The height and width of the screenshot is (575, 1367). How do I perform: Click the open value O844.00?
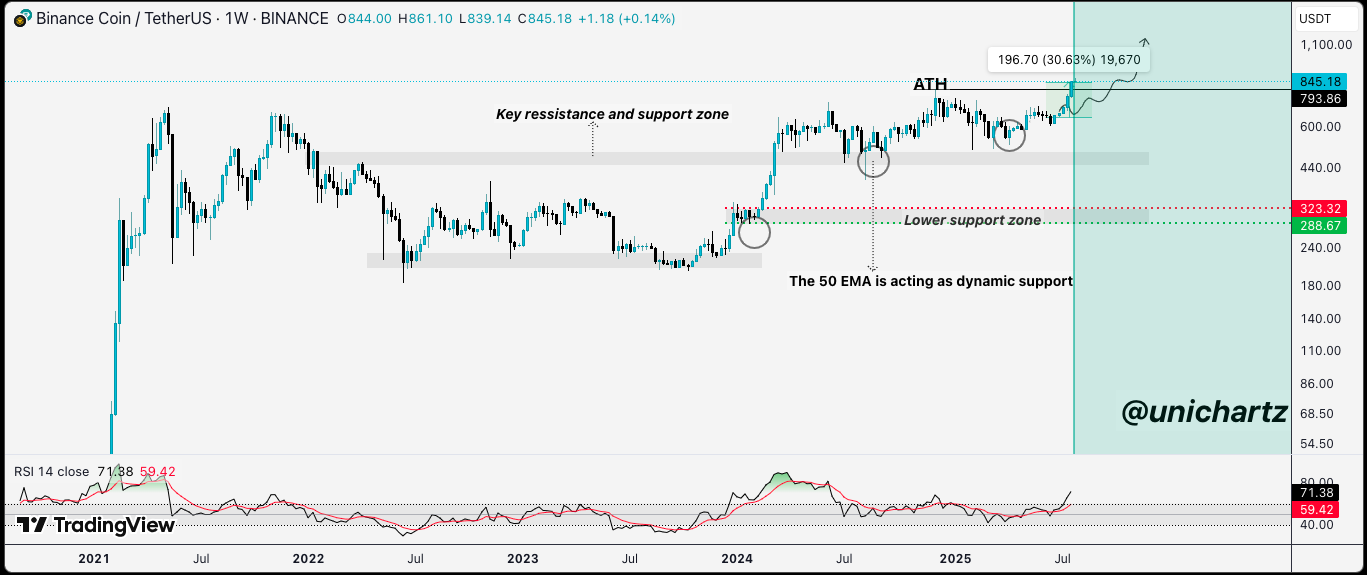(365, 18)
